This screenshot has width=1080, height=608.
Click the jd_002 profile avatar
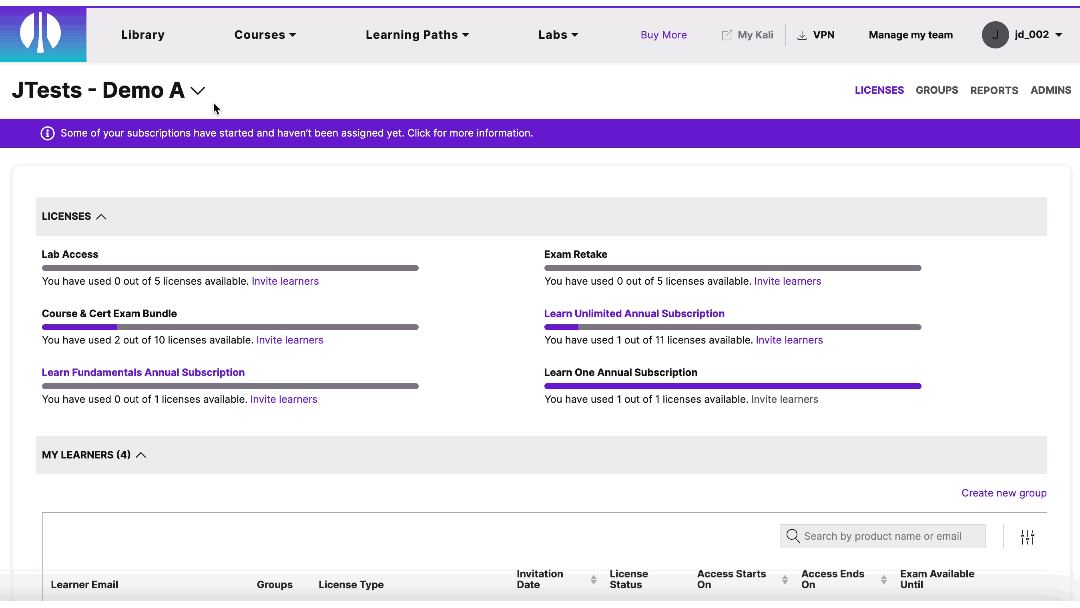click(x=995, y=34)
